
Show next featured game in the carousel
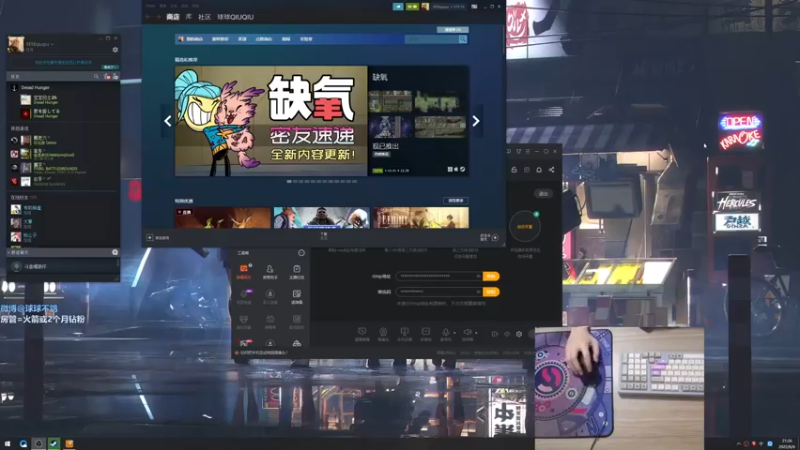point(476,121)
